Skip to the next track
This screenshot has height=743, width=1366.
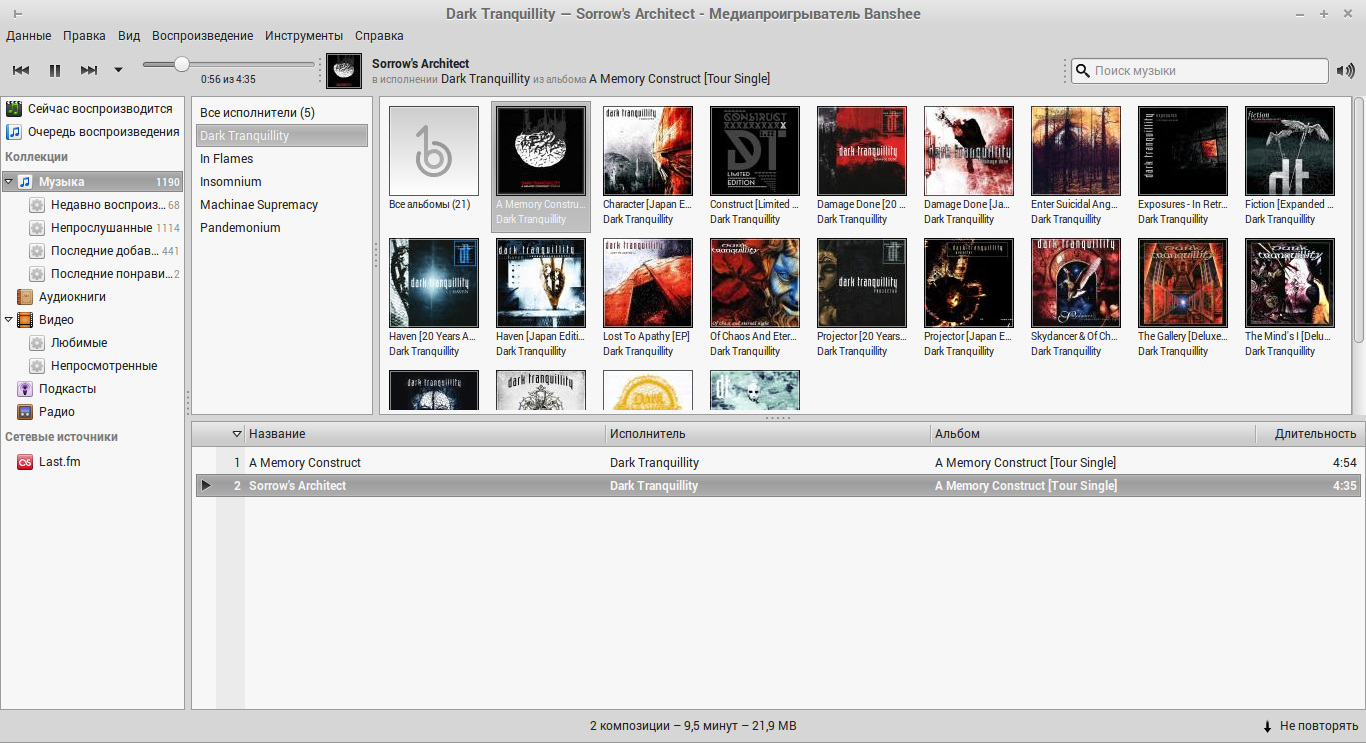pos(89,70)
